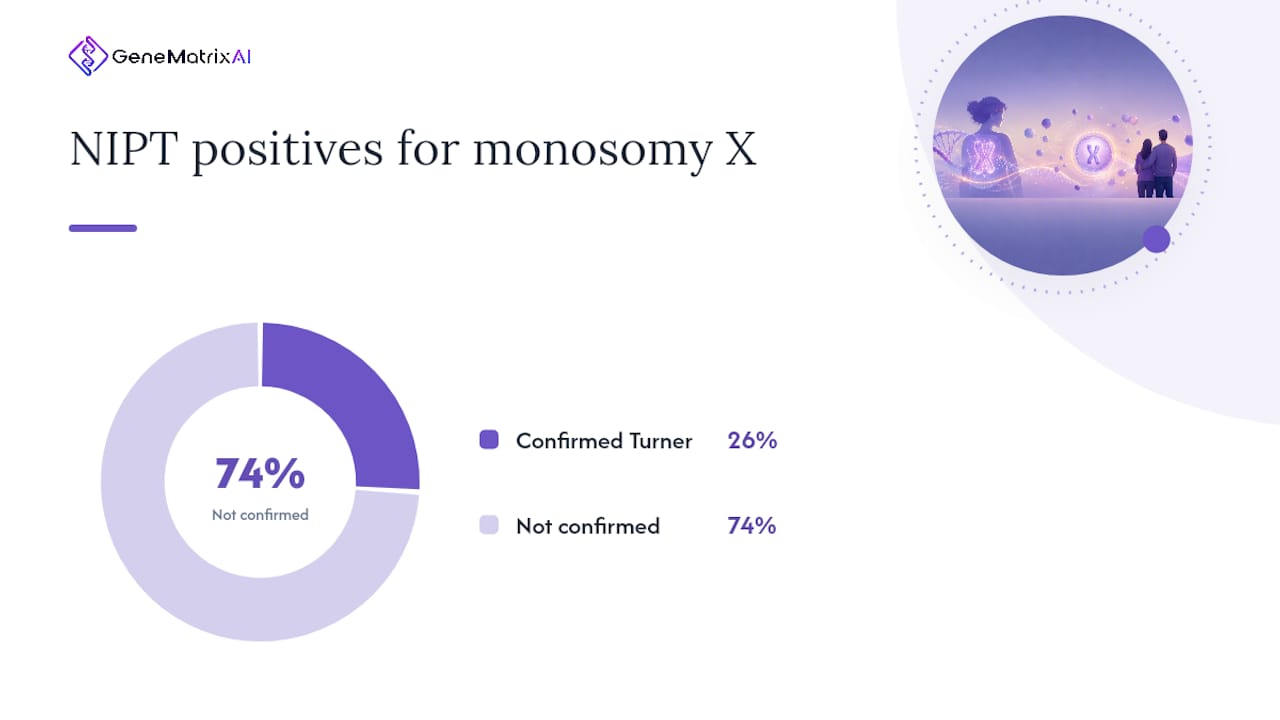The image size is (1280, 720).
Task: Click the solid purple dot on the circular image
Action: click(x=1156, y=239)
